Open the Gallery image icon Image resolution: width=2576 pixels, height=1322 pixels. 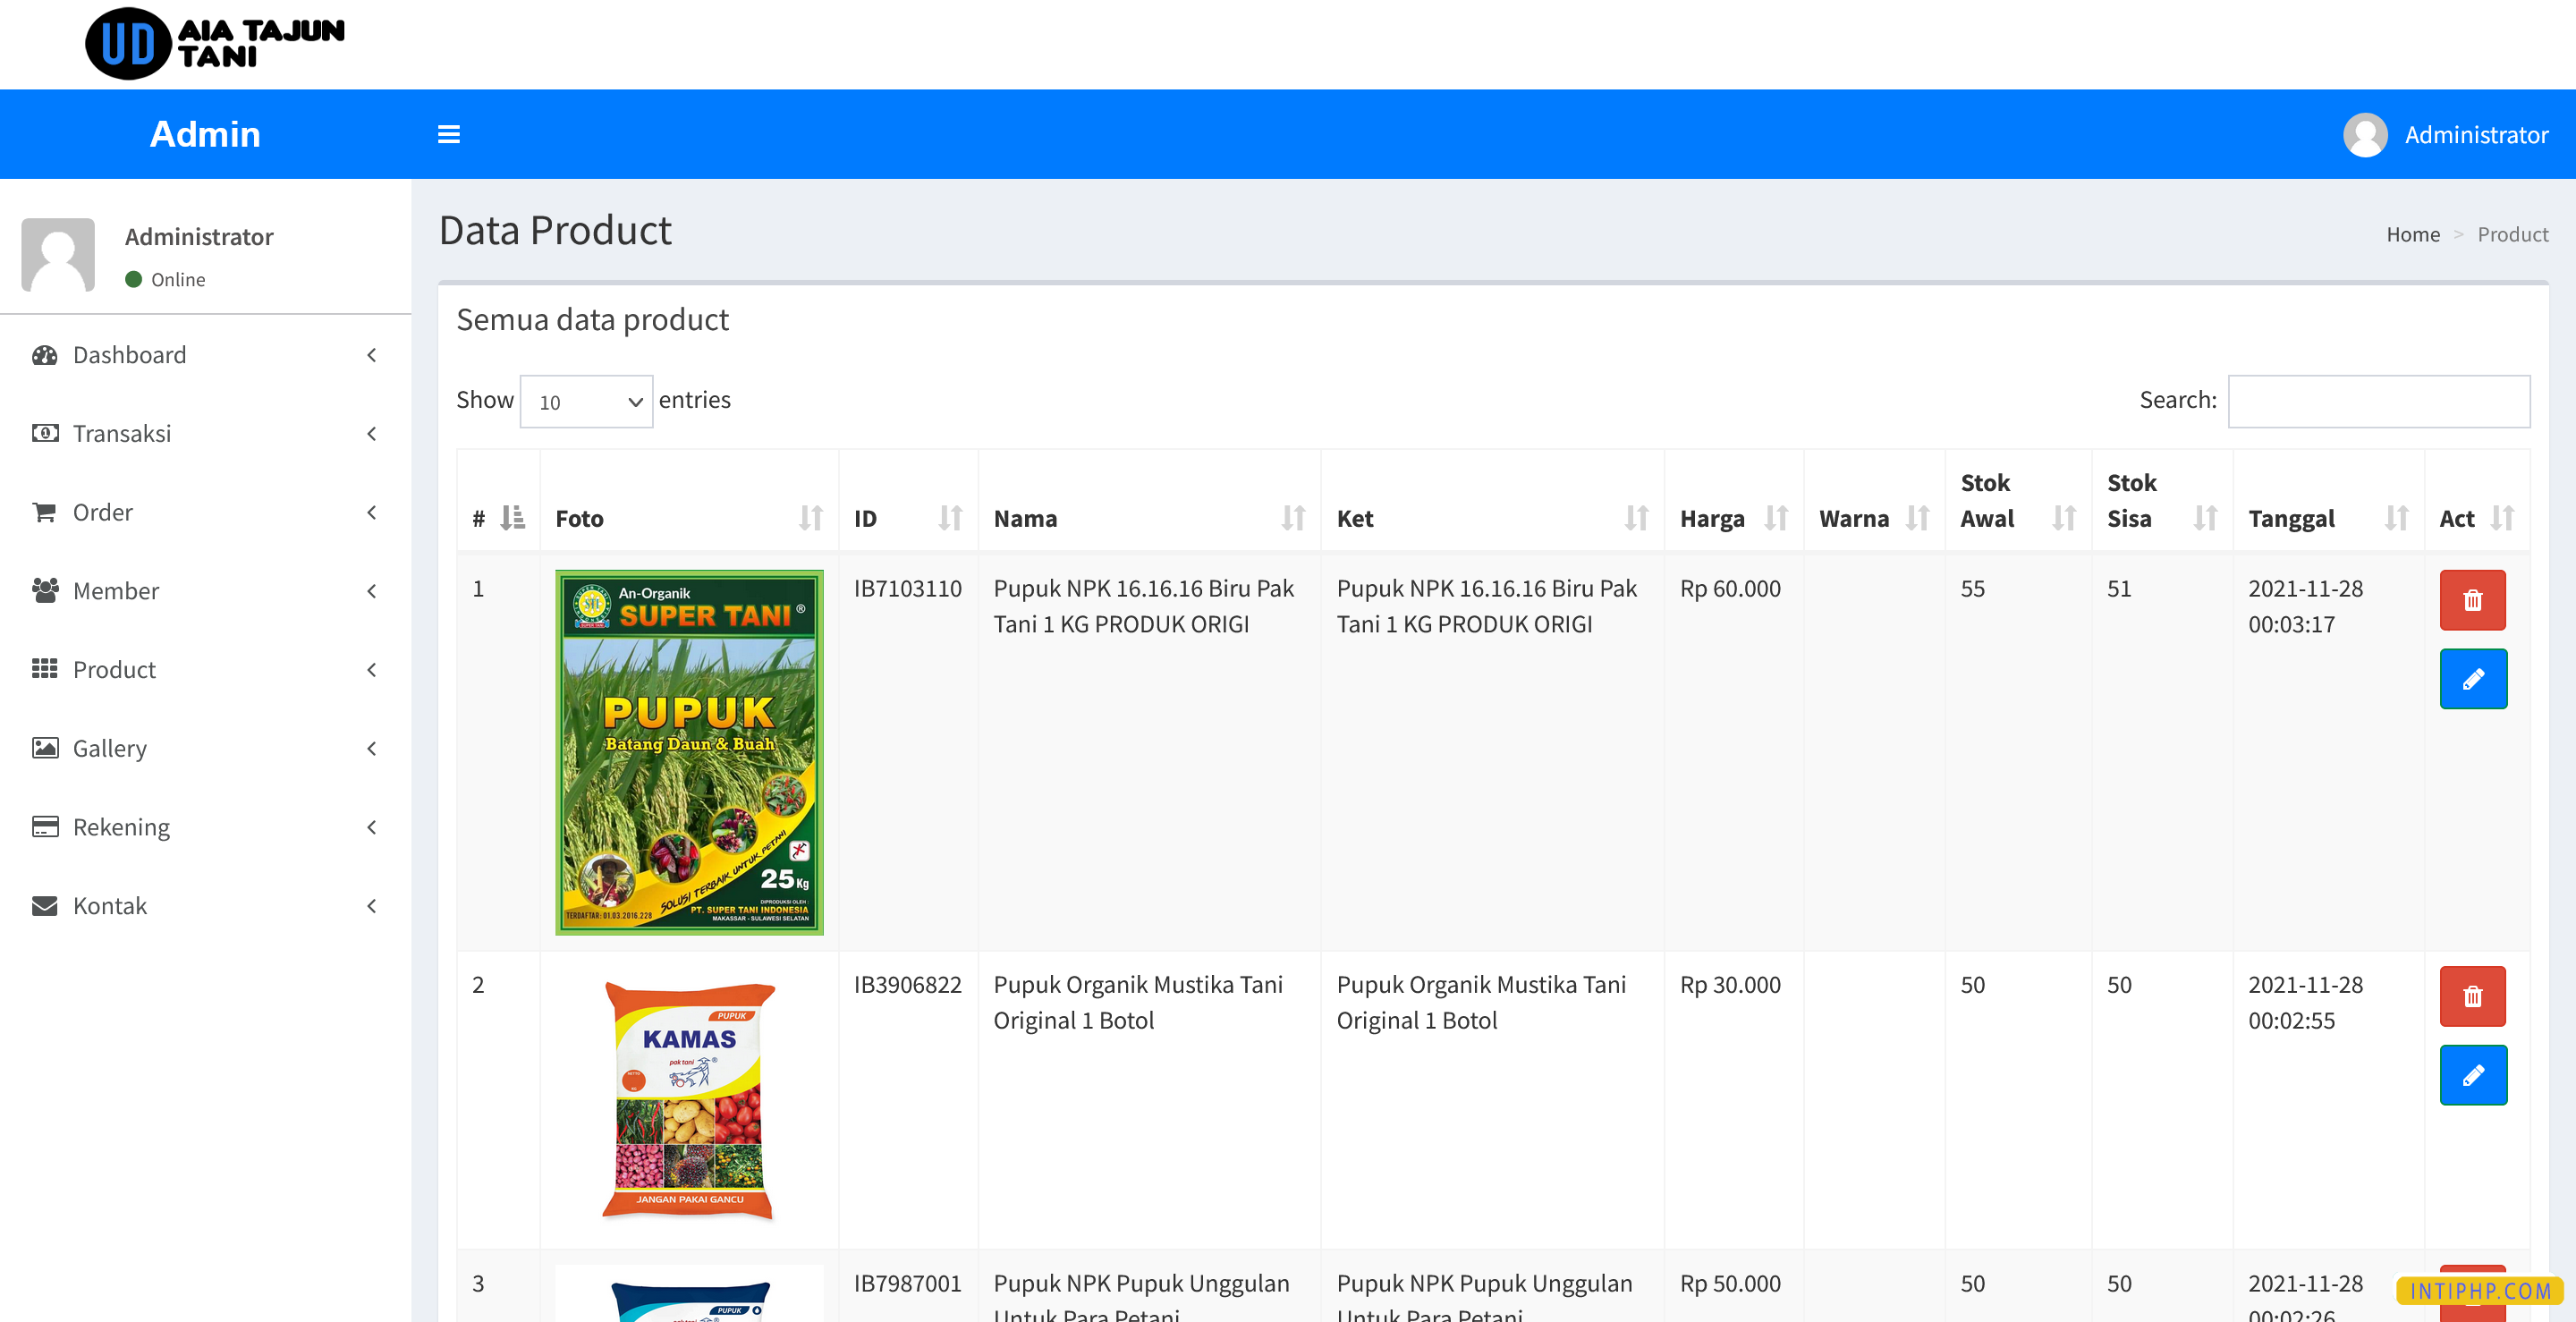click(44, 748)
